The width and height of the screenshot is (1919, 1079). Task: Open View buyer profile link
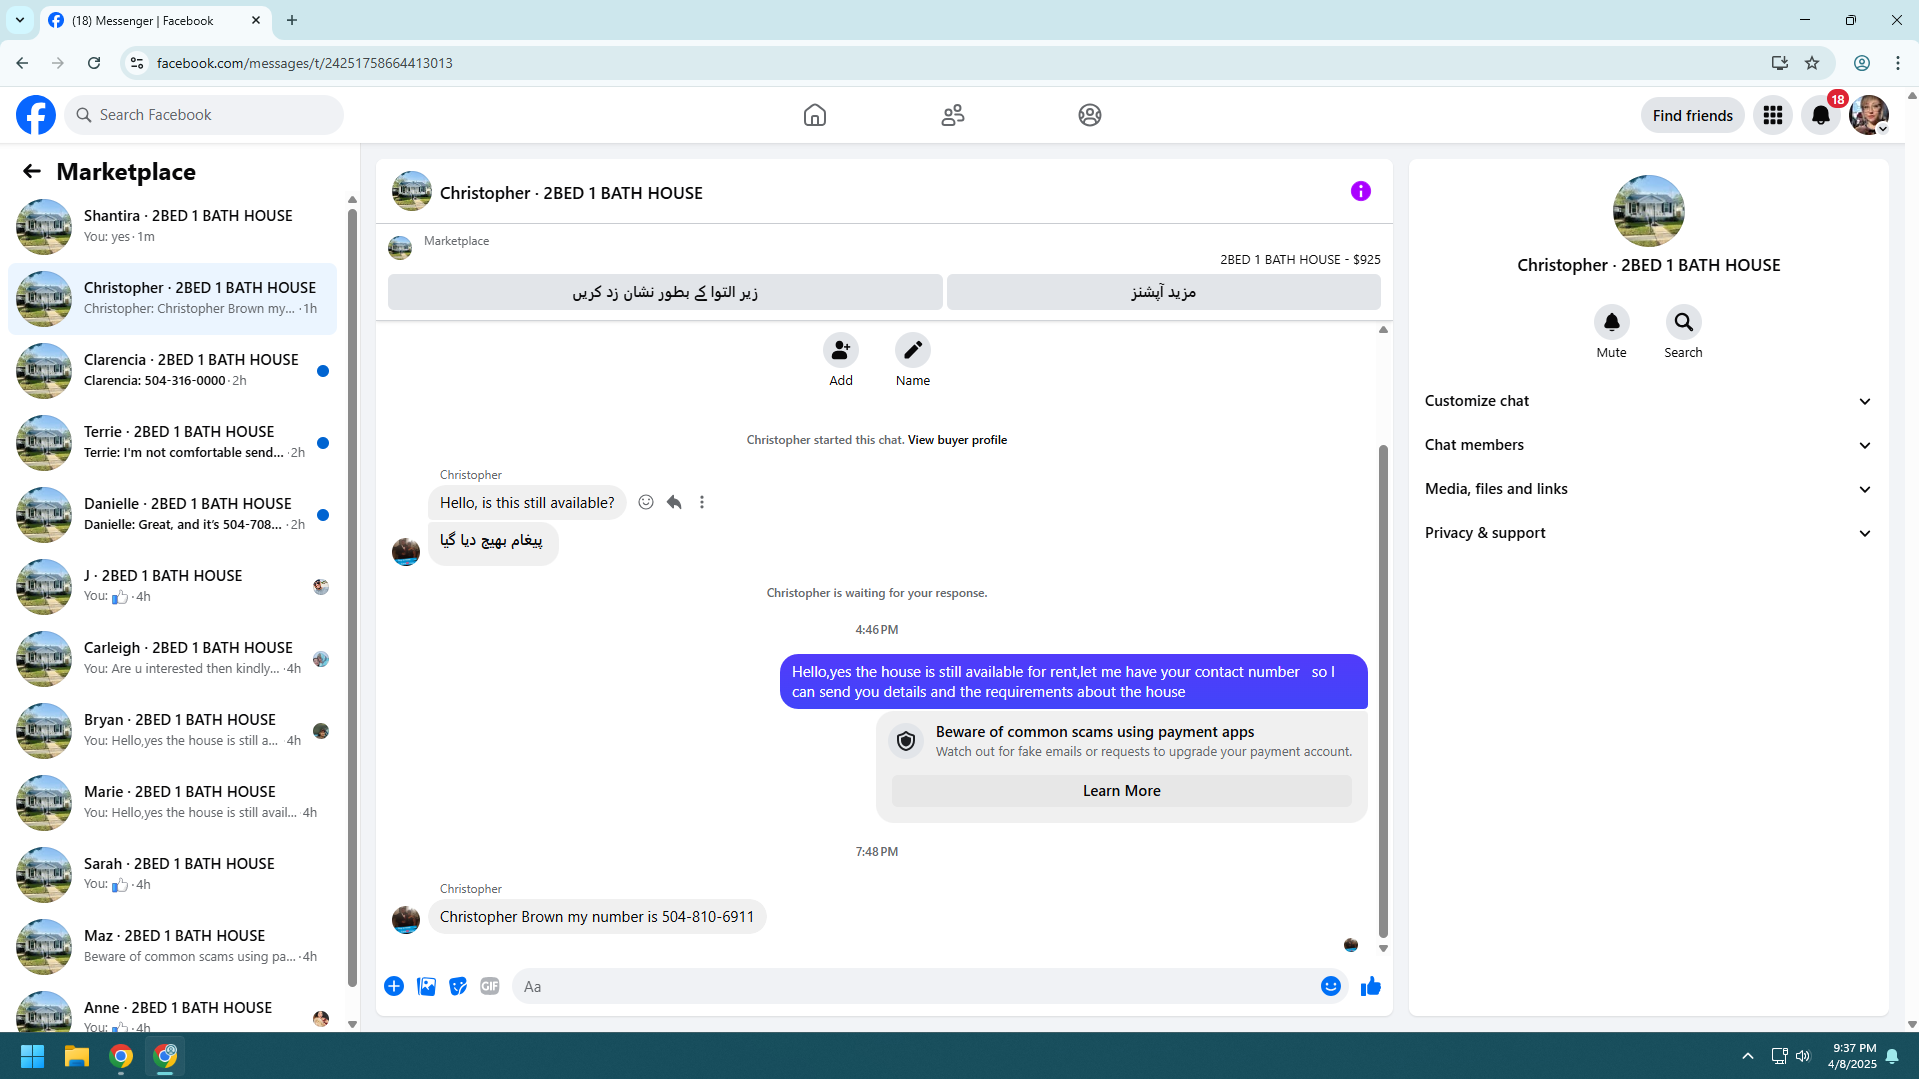tap(957, 440)
